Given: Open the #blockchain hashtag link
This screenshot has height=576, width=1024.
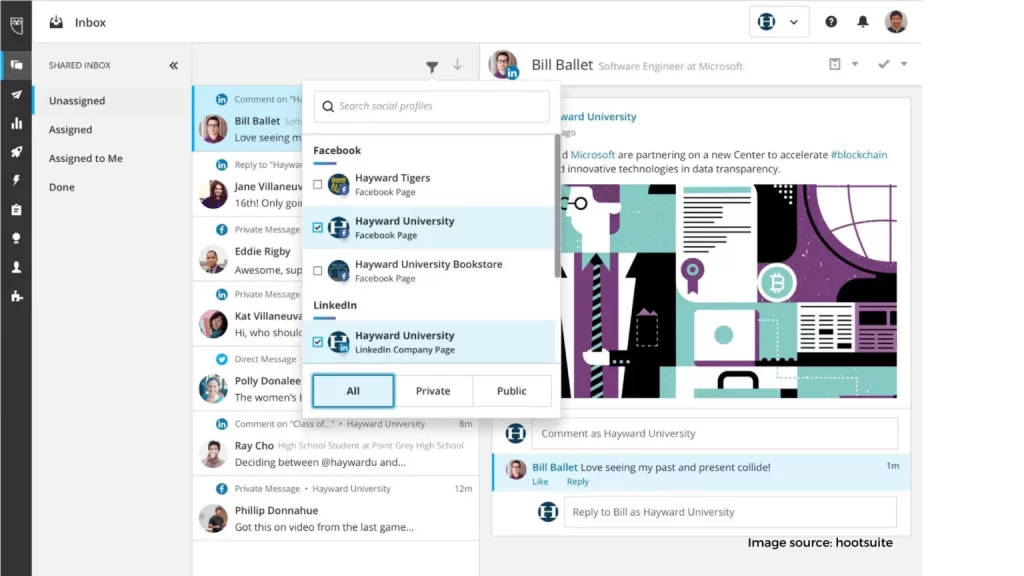Looking at the screenshot, I should pos(859,155).
